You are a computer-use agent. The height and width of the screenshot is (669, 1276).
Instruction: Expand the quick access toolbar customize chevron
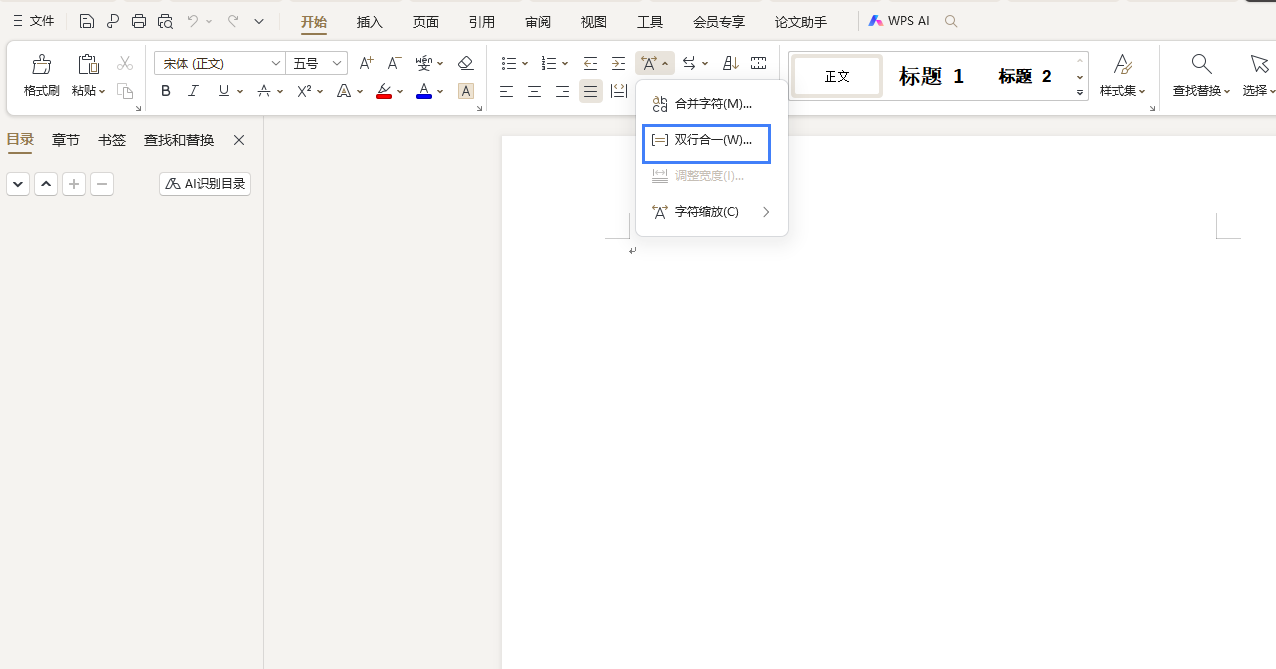coord(259,21)
